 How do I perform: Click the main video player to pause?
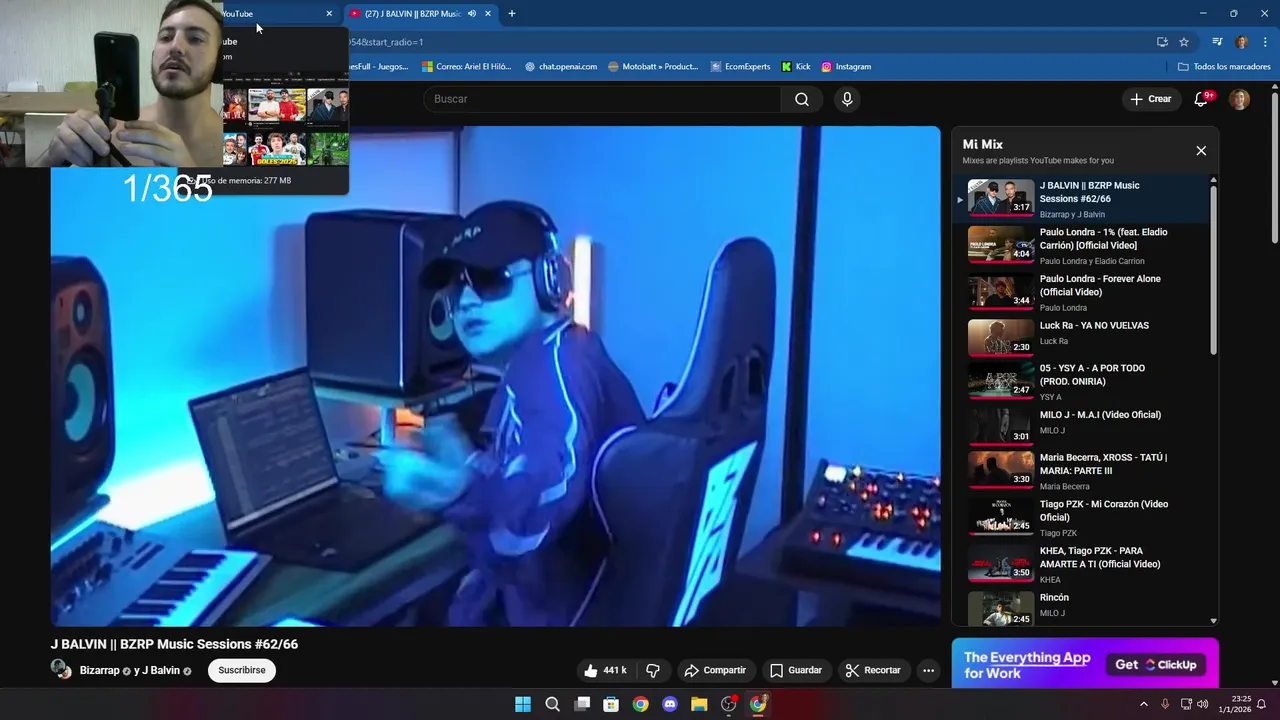coord(496,376)
